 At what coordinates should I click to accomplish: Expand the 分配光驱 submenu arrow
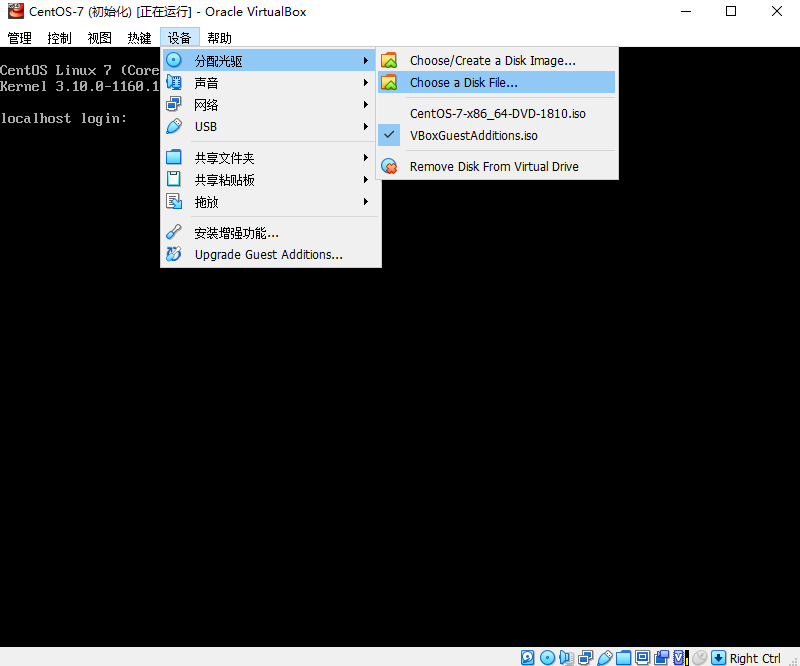click(x=366, y=60)
